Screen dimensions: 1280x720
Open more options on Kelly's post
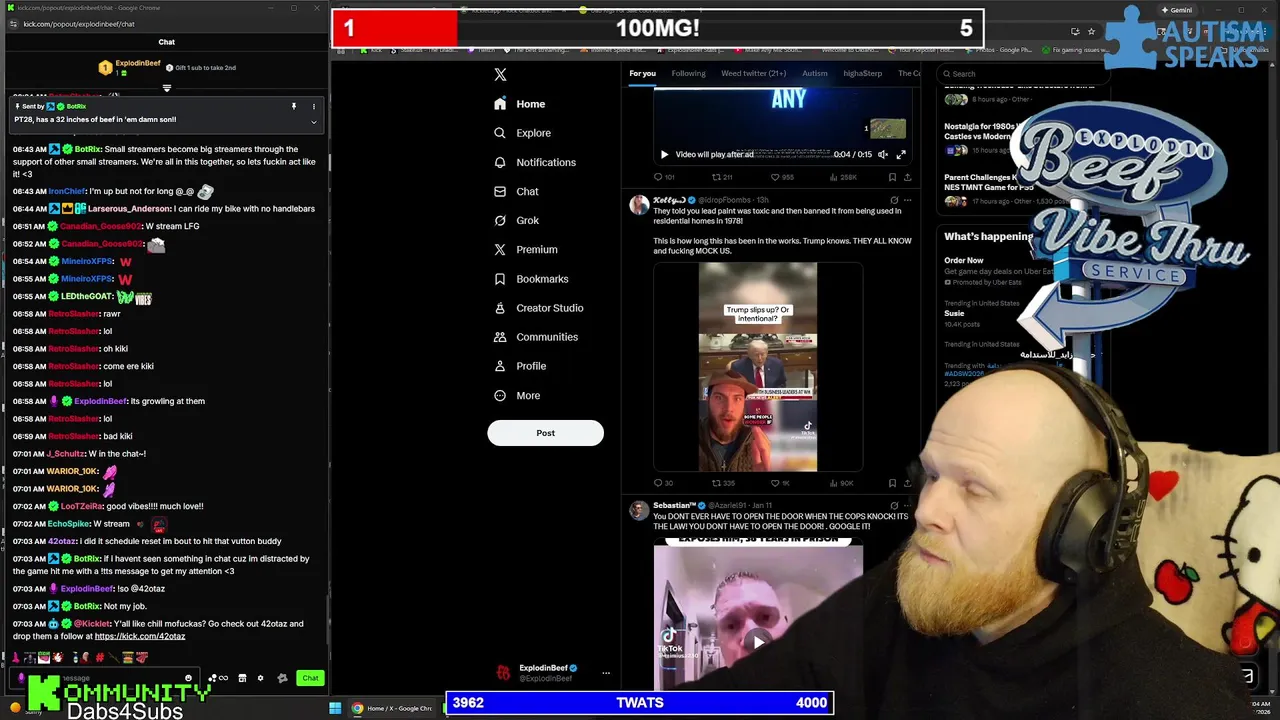point(907,200)
